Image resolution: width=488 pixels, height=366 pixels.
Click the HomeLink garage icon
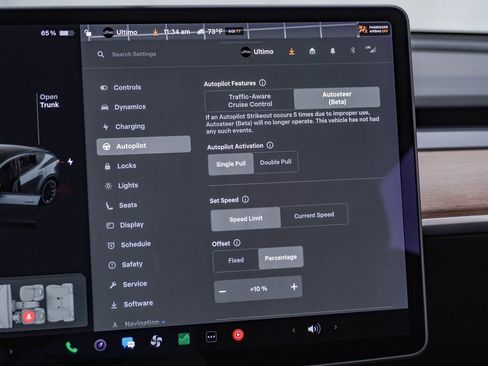click(x=312, y=51)
